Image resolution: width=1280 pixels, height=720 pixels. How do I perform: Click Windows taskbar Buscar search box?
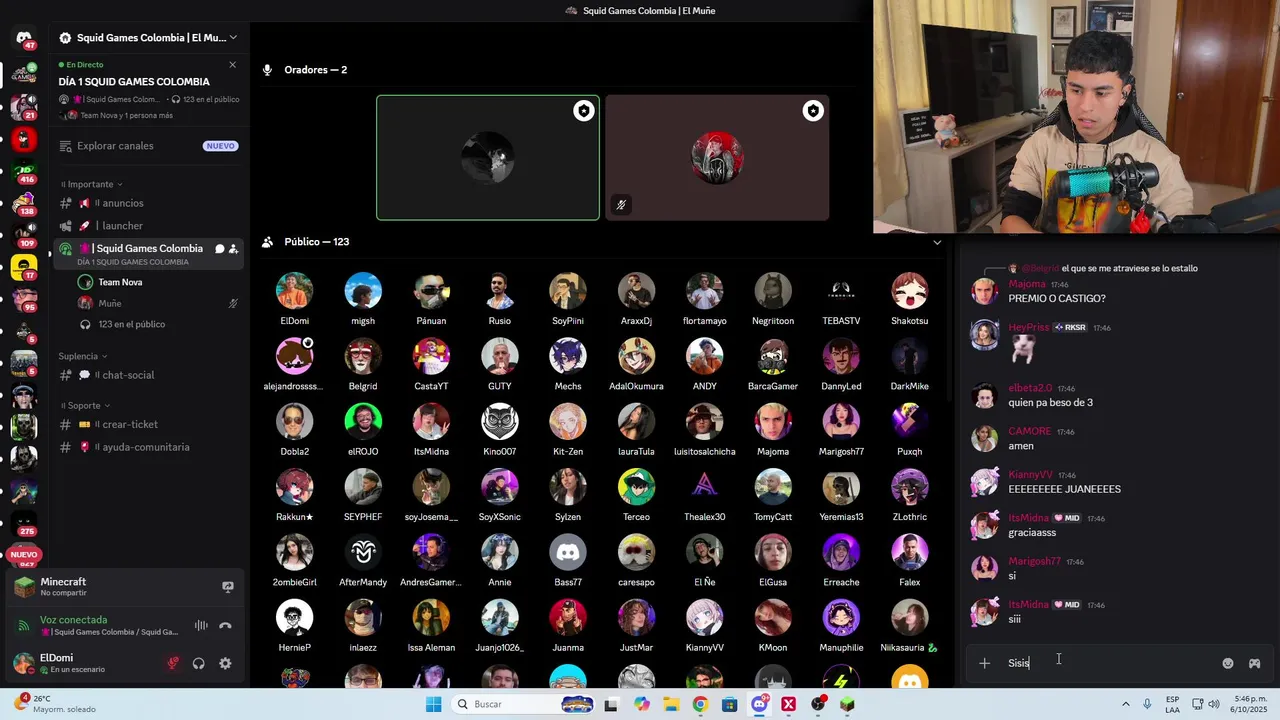[x=522, y=704]
